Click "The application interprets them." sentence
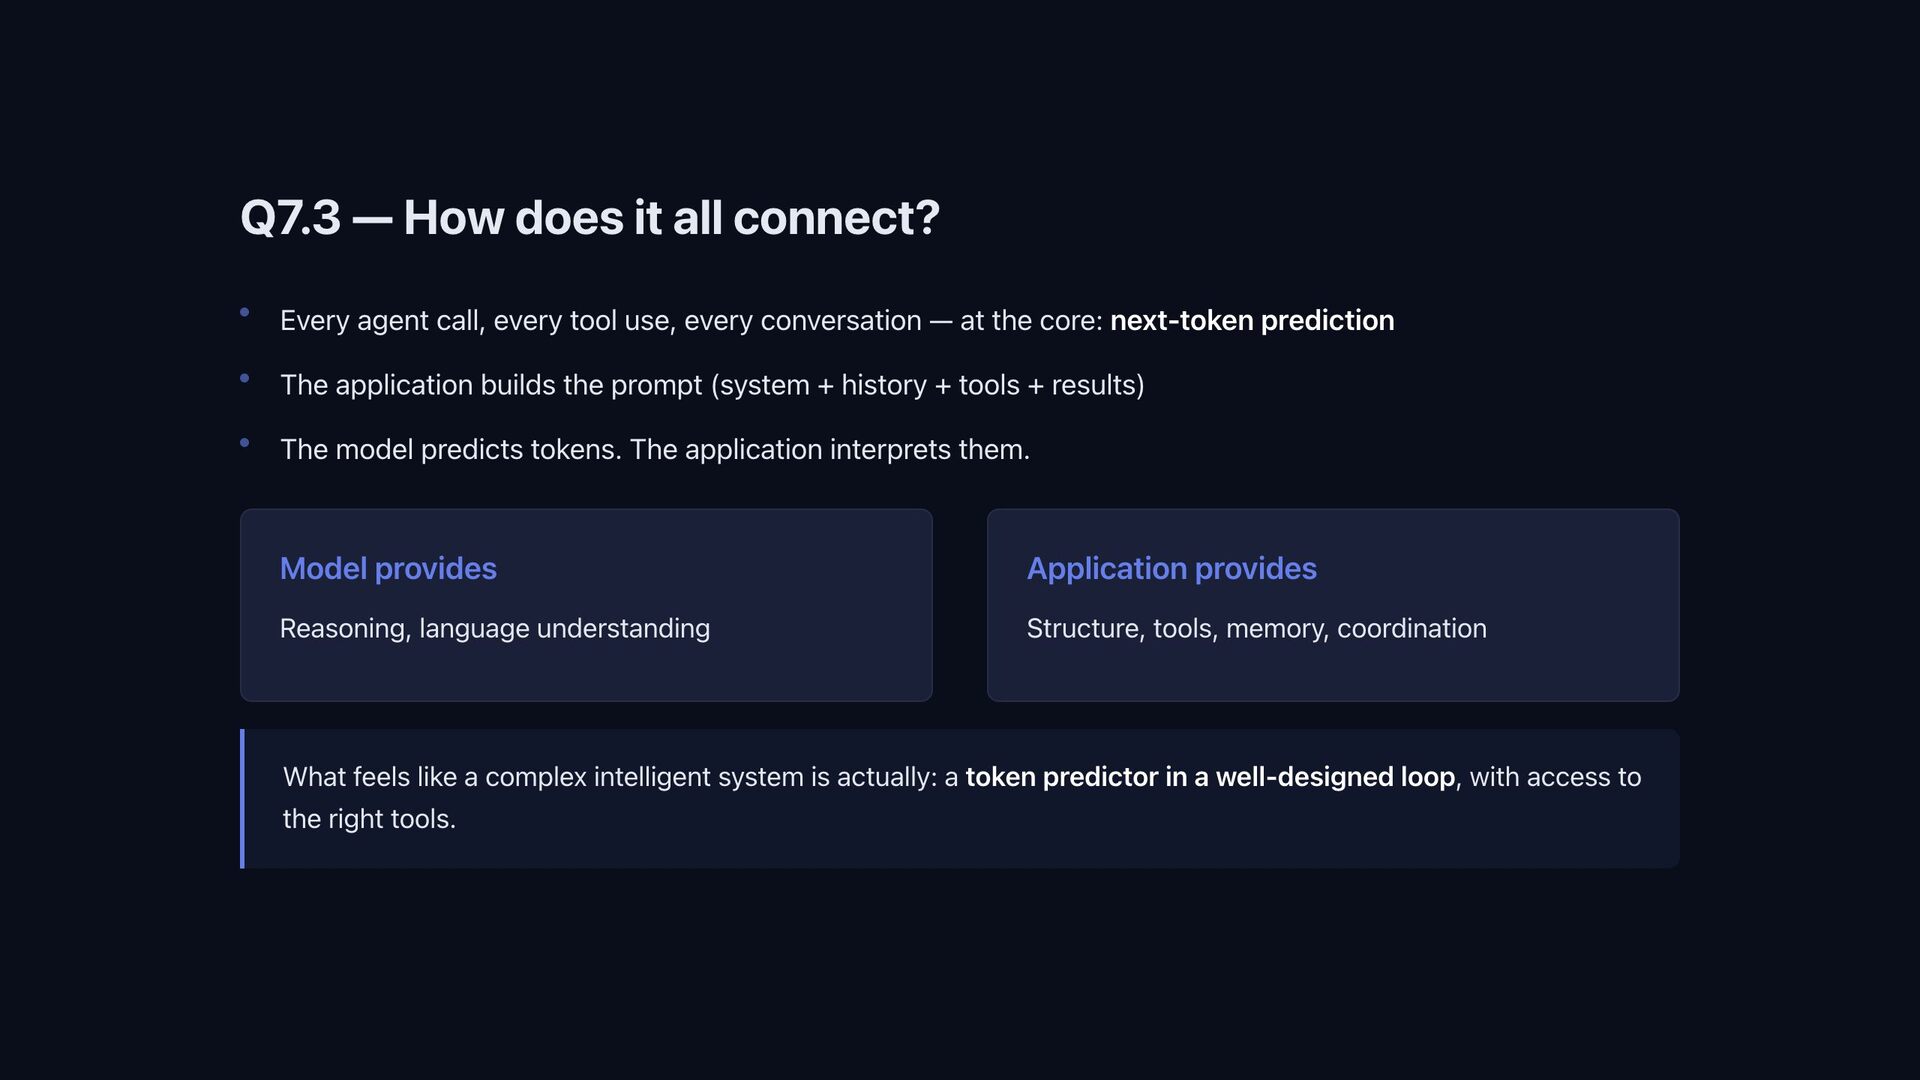1920x1080 pixels. pos(829,450)
